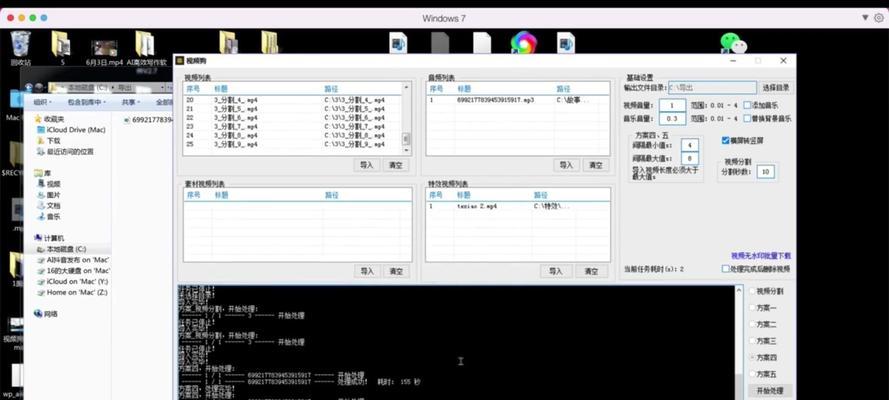Select 网络 in the Explorer sidebar
The image size is (889, 400).
[x=46, y=314]
